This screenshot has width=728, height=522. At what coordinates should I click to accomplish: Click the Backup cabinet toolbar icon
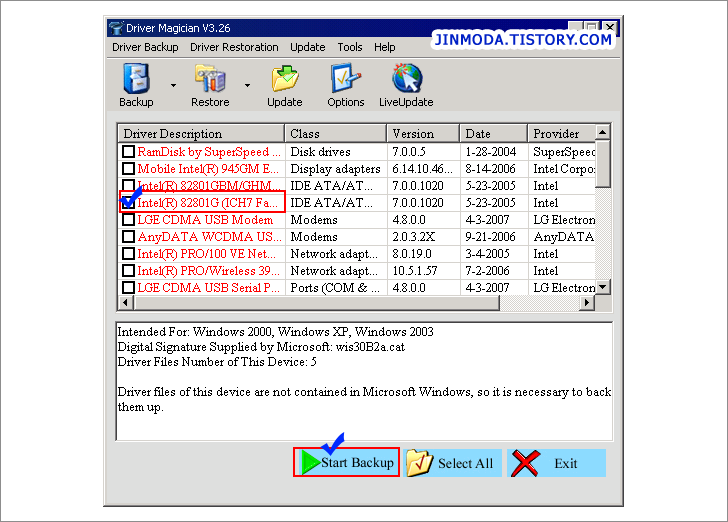click(x=136, y=78)
